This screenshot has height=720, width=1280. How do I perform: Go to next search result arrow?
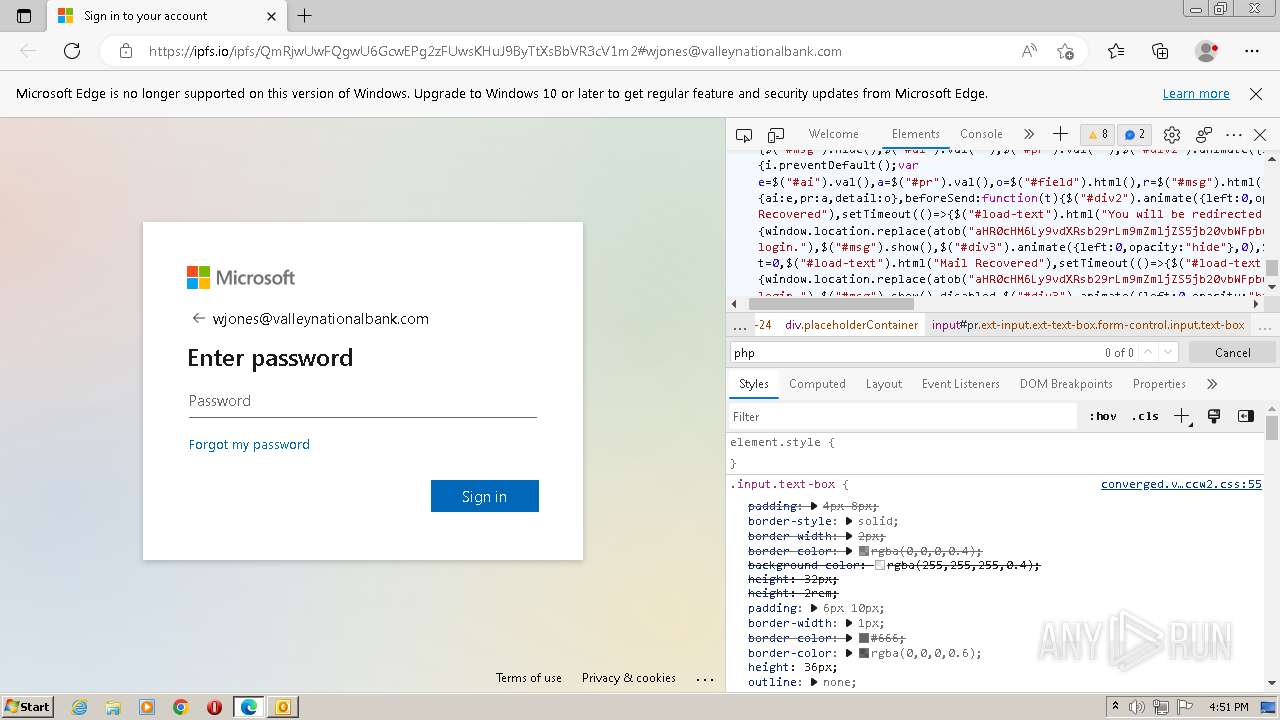[x=1168, y=352]
